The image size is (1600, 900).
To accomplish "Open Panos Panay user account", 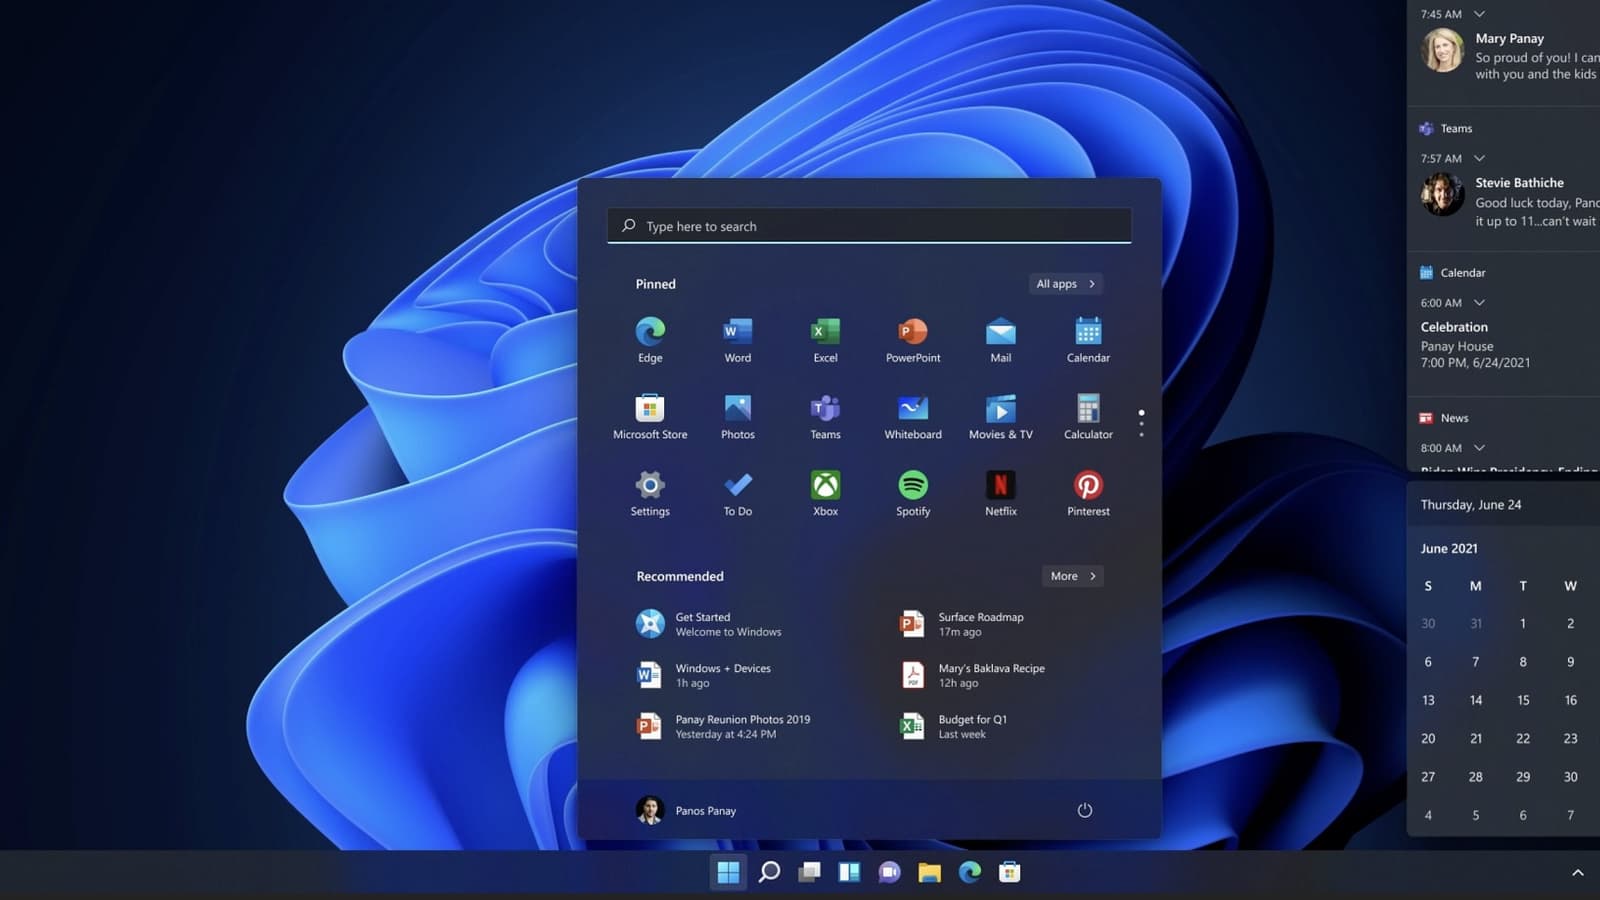I will click(686, 810).
